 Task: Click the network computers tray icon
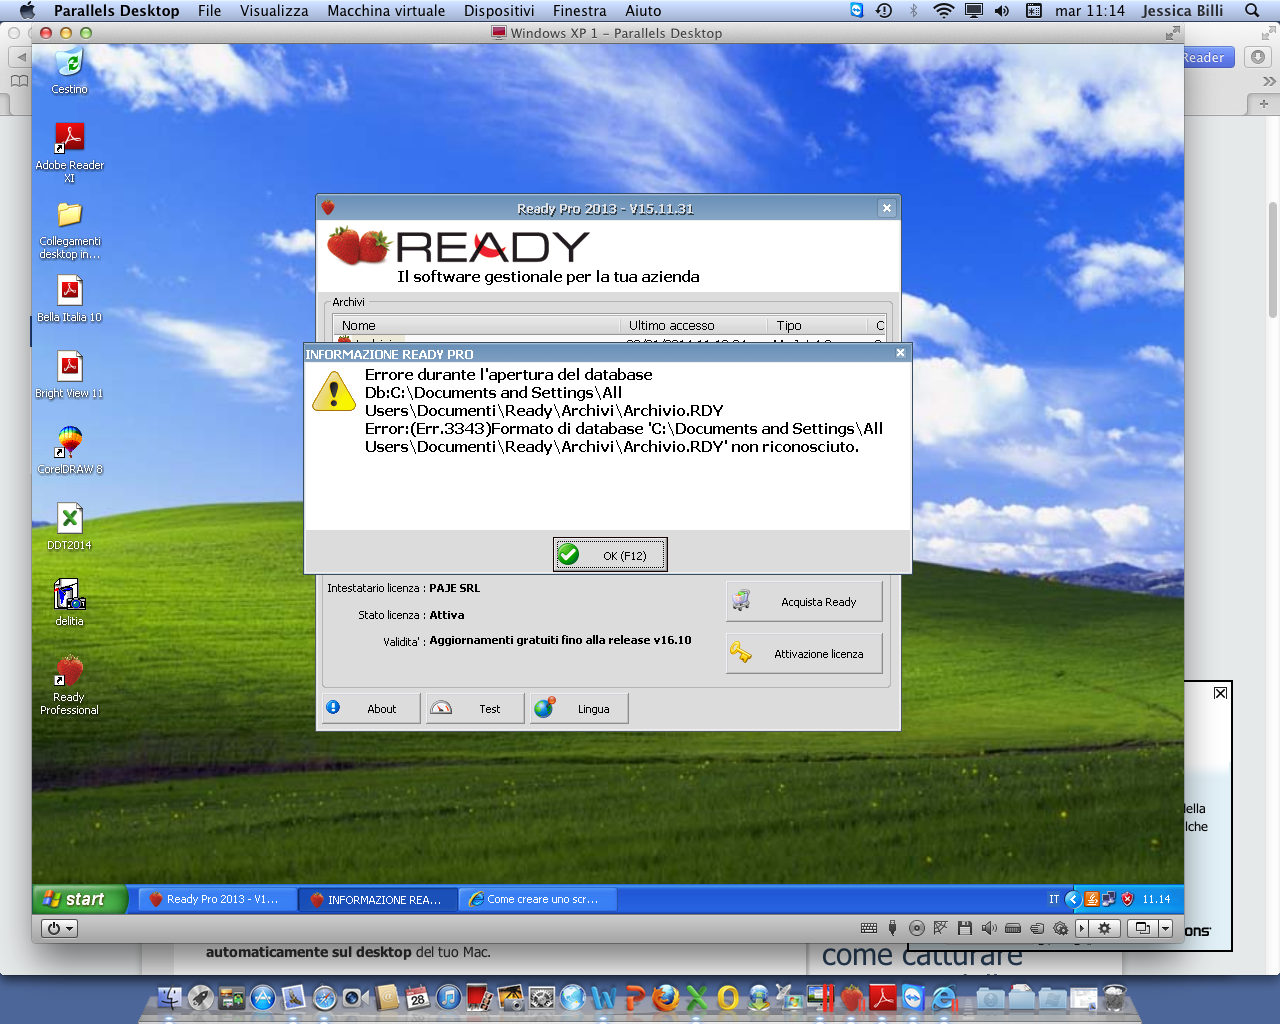coord(1109,899)
